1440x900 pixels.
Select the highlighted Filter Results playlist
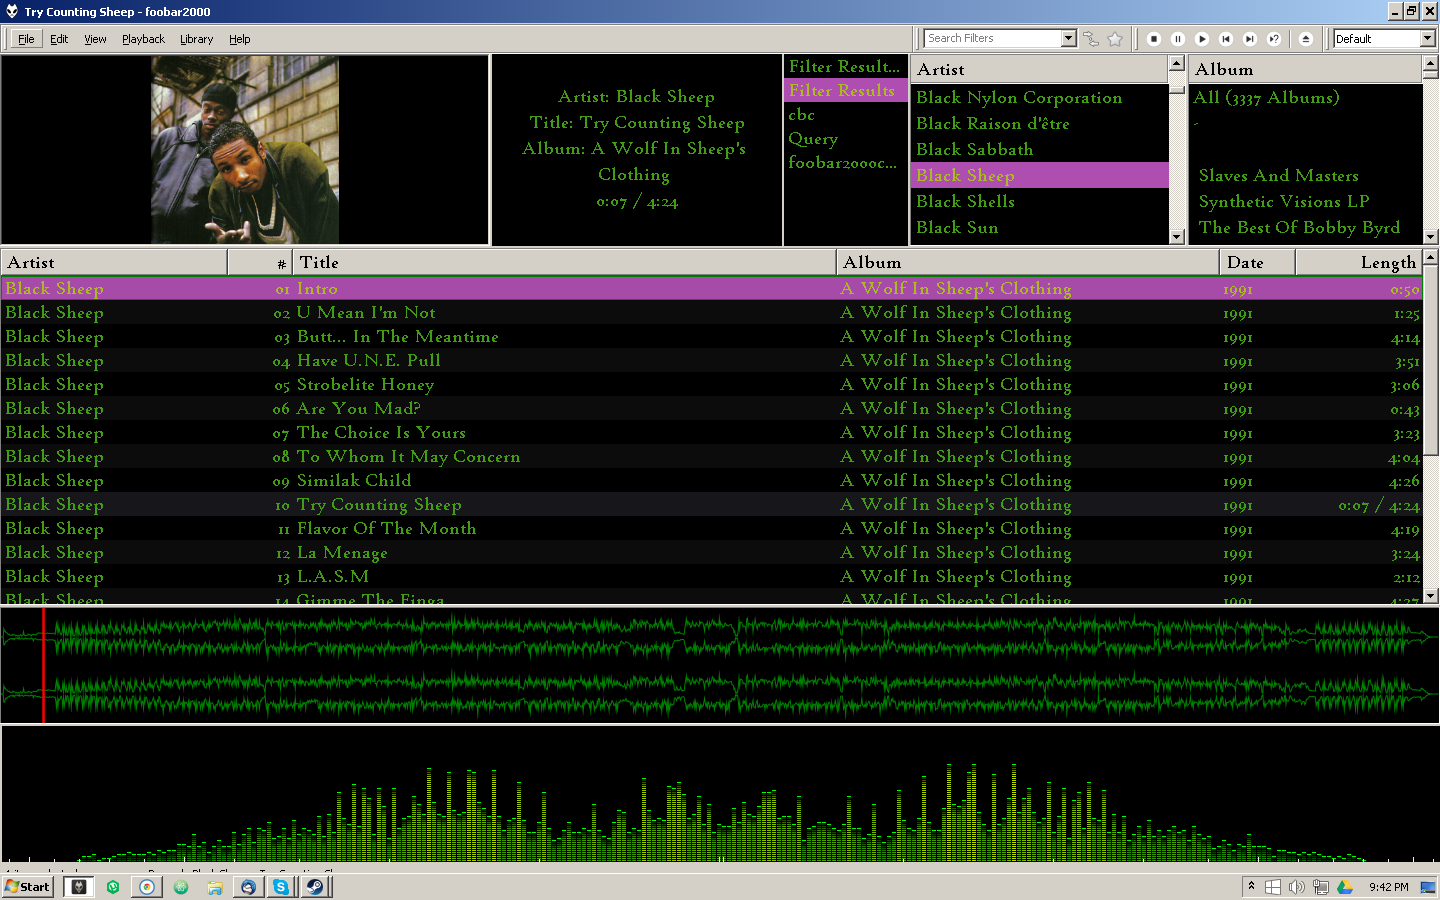click(845, 90)
